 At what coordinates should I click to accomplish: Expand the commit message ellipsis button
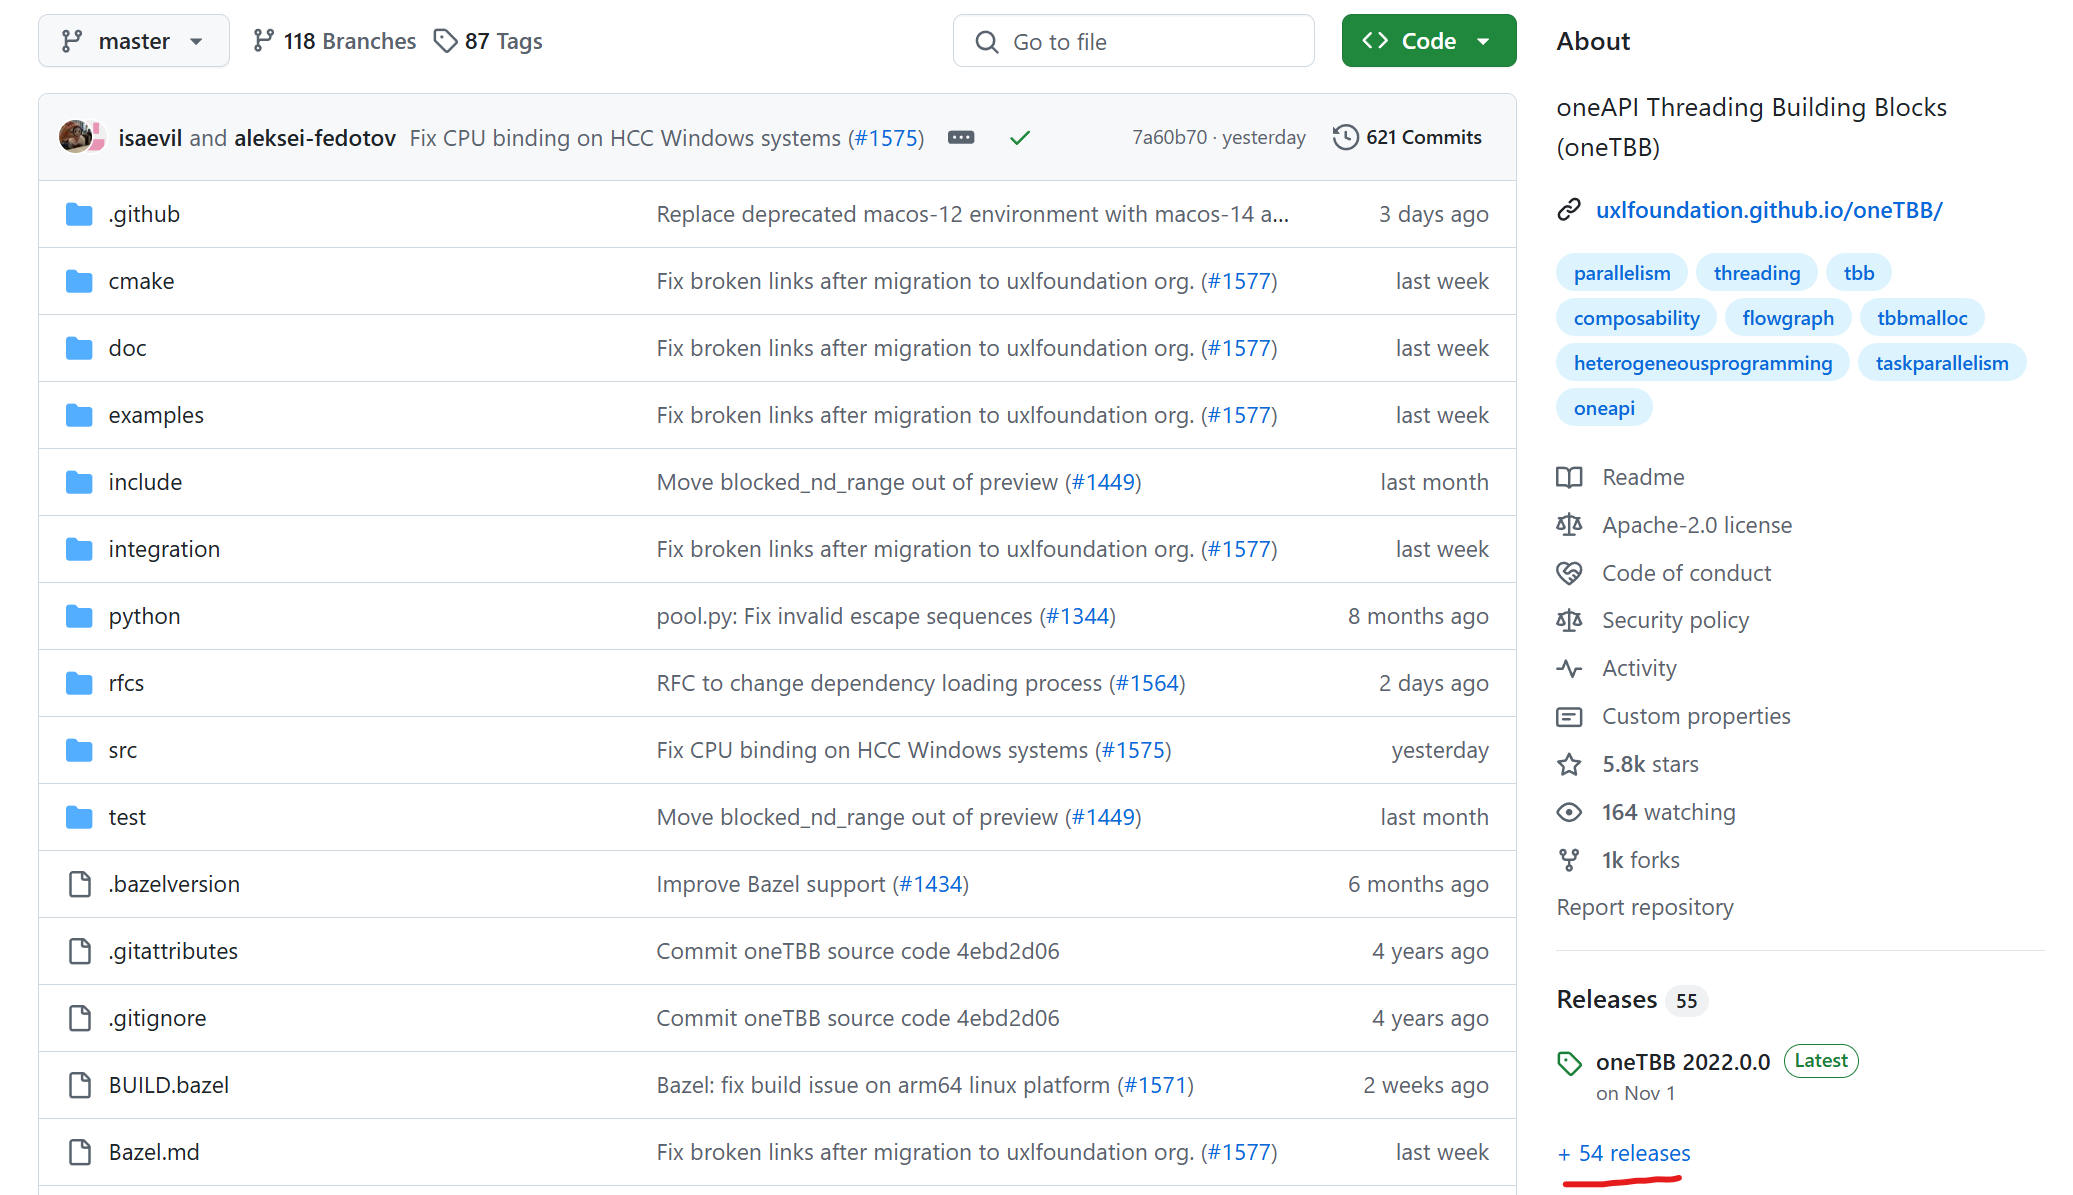pyautogui.click(x=961, y=137)
